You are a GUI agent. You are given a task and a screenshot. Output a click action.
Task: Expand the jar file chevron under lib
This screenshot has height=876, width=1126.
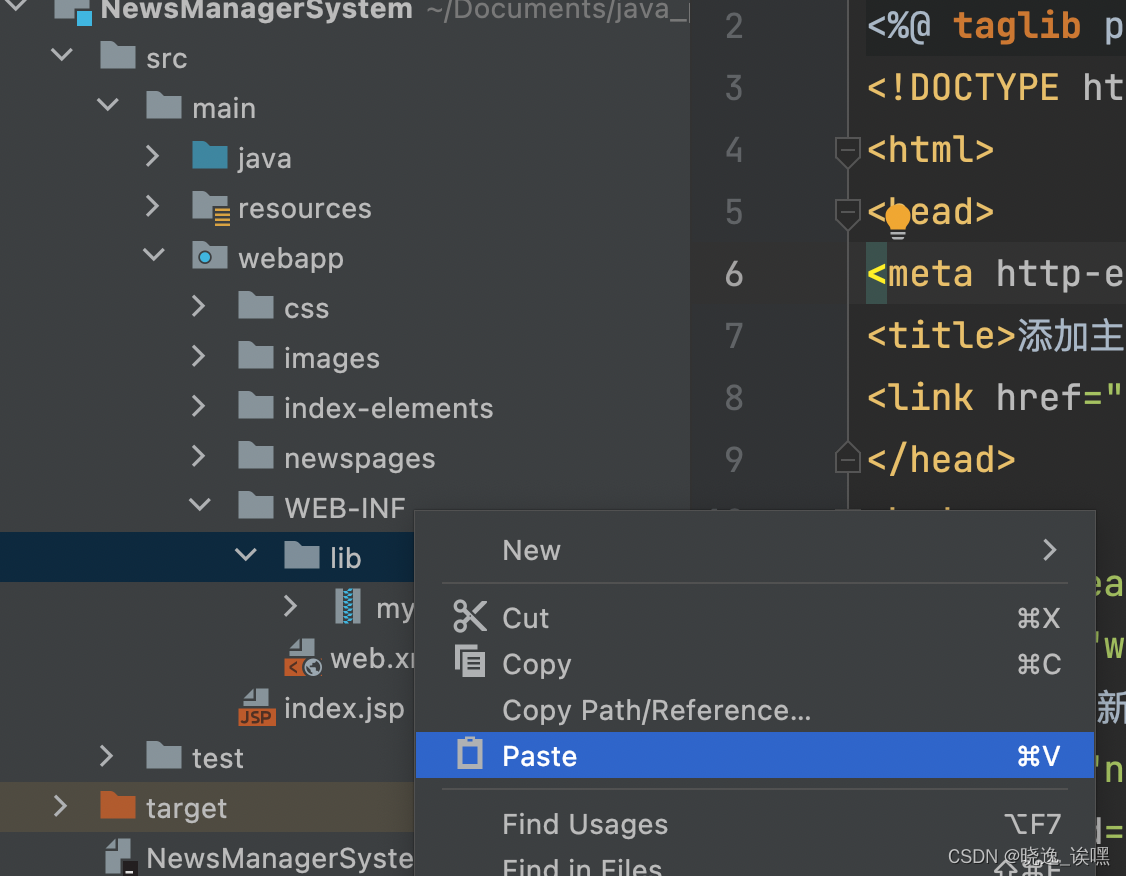click(290, 605)
